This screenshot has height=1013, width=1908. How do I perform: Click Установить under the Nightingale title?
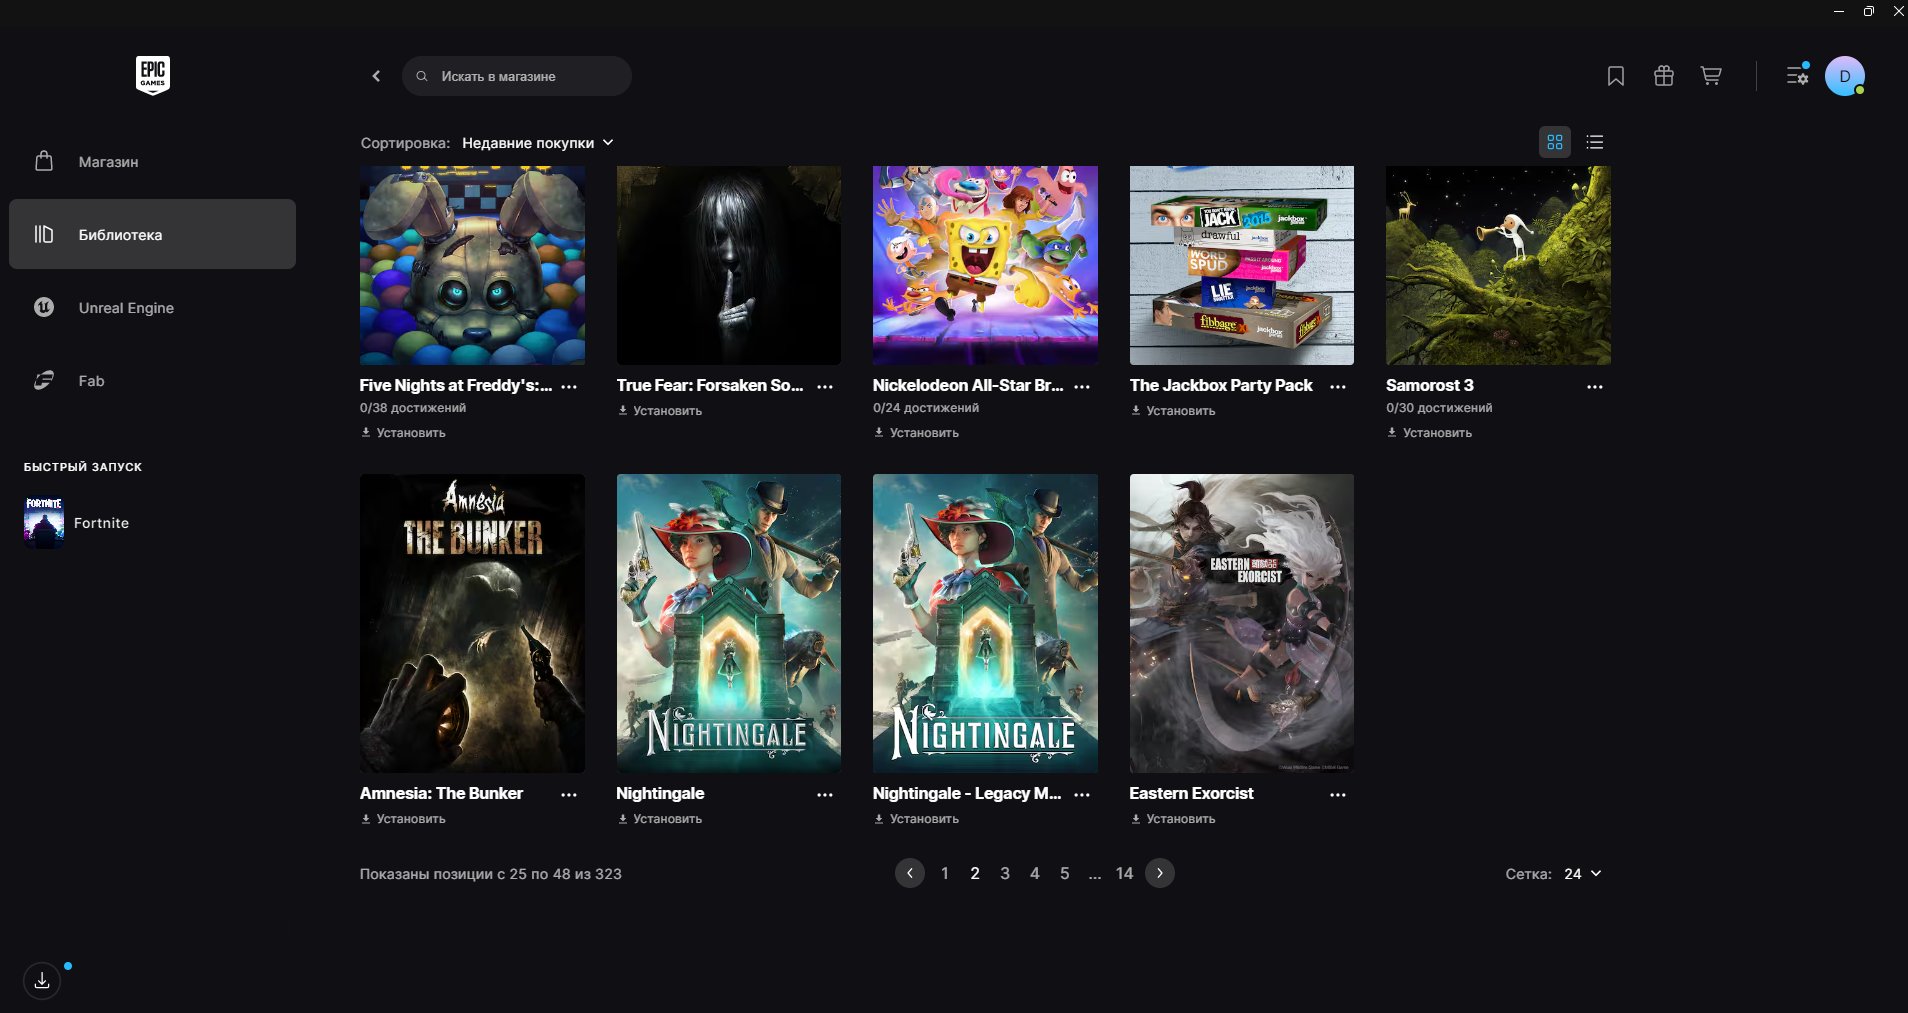pos(660,819)
